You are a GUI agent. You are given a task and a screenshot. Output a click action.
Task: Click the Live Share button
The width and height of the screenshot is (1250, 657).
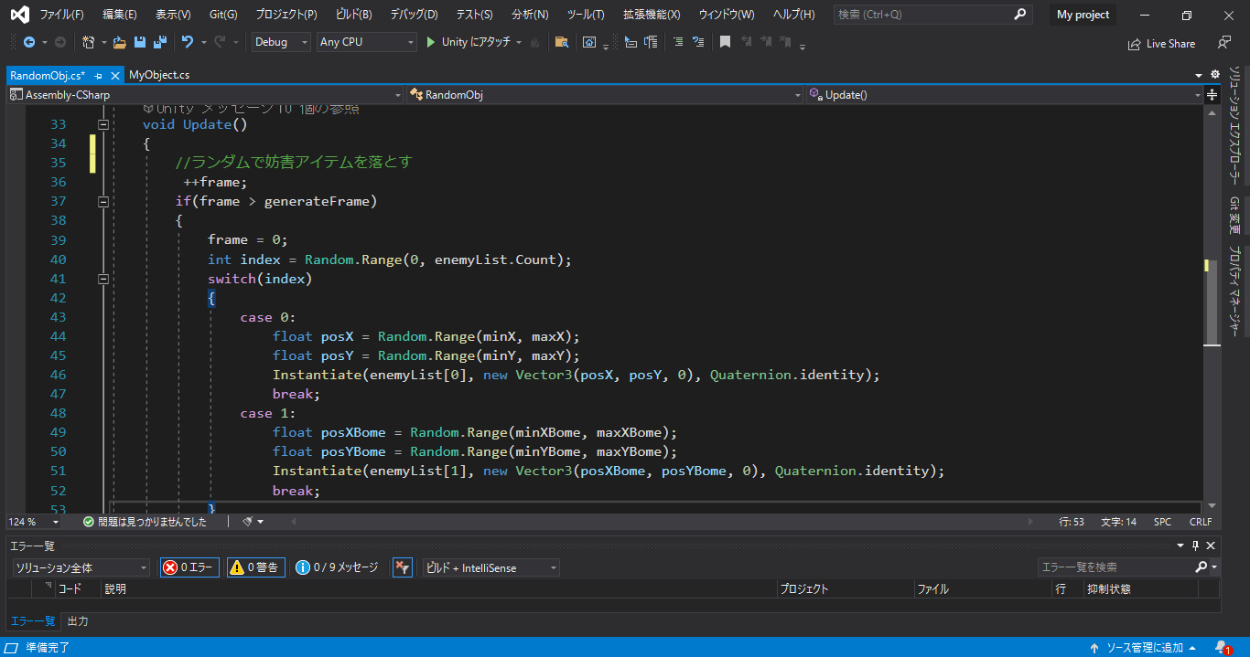(x=1161, y=43)
